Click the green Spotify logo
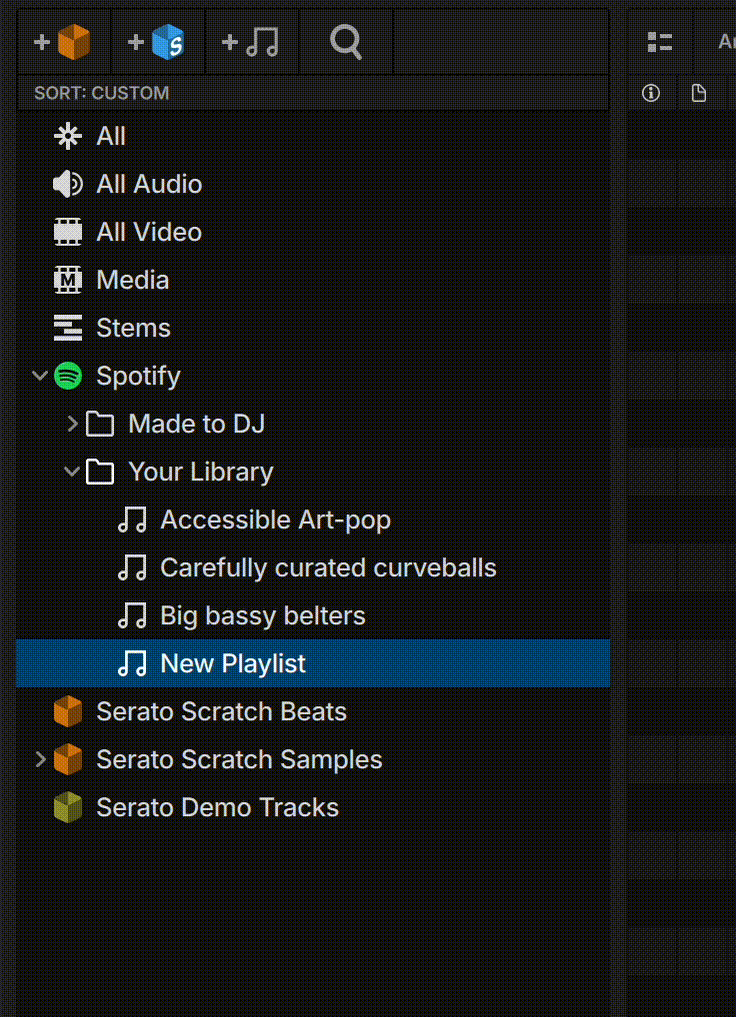736x1017 pixels. click(x=68, y=376)
